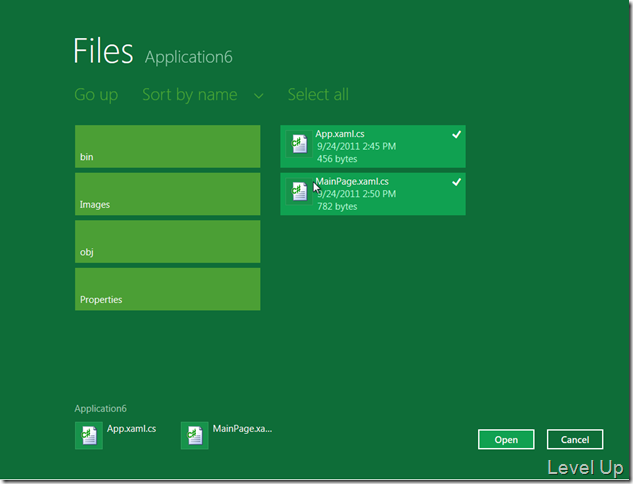Open the obj folder tile

(168, 241)
